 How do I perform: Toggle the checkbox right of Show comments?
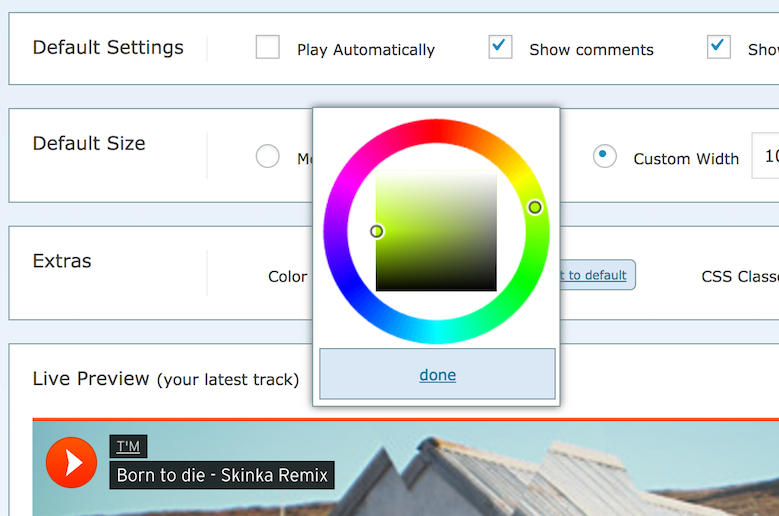tap(718, 47)
